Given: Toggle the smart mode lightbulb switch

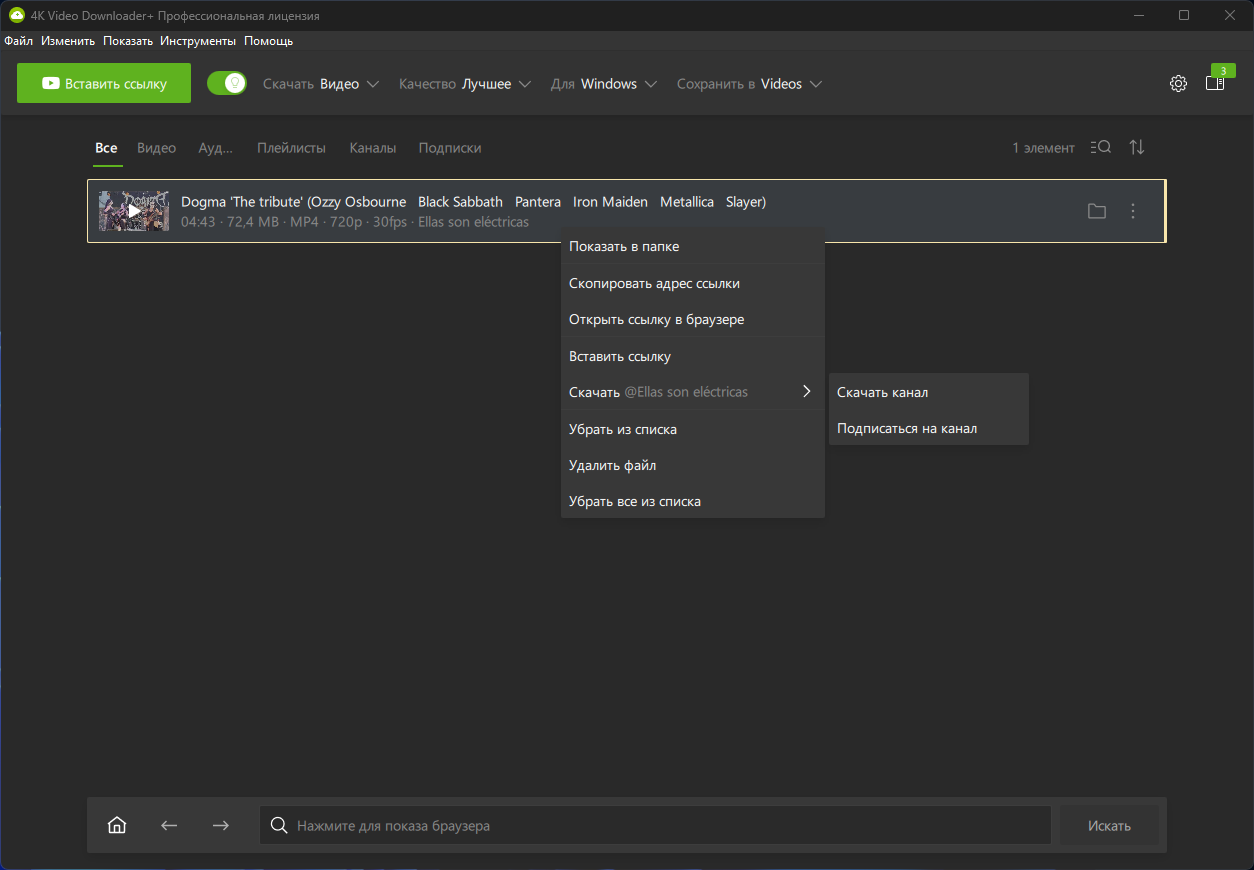Looking at the screenshot, I should [227, 83].
